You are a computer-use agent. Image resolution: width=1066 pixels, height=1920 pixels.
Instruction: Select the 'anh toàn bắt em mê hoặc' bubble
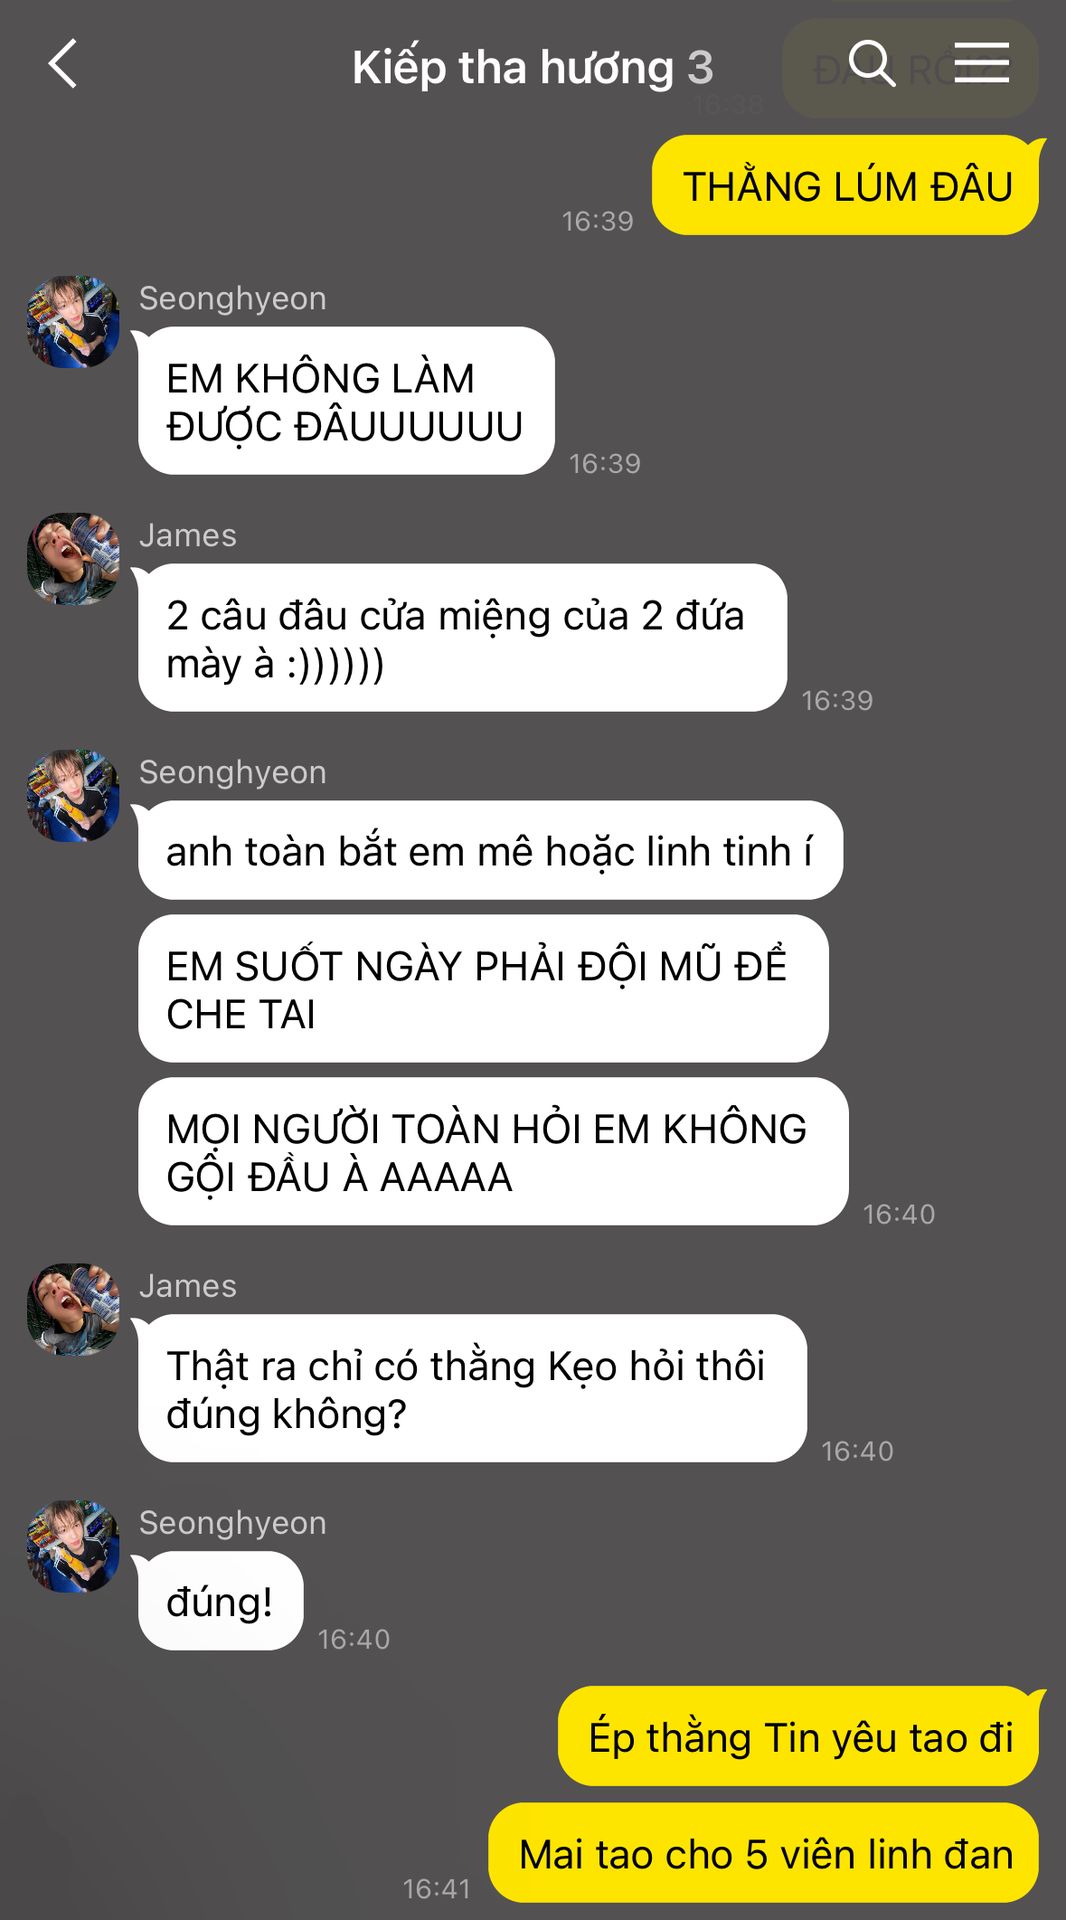pos(490,851)
